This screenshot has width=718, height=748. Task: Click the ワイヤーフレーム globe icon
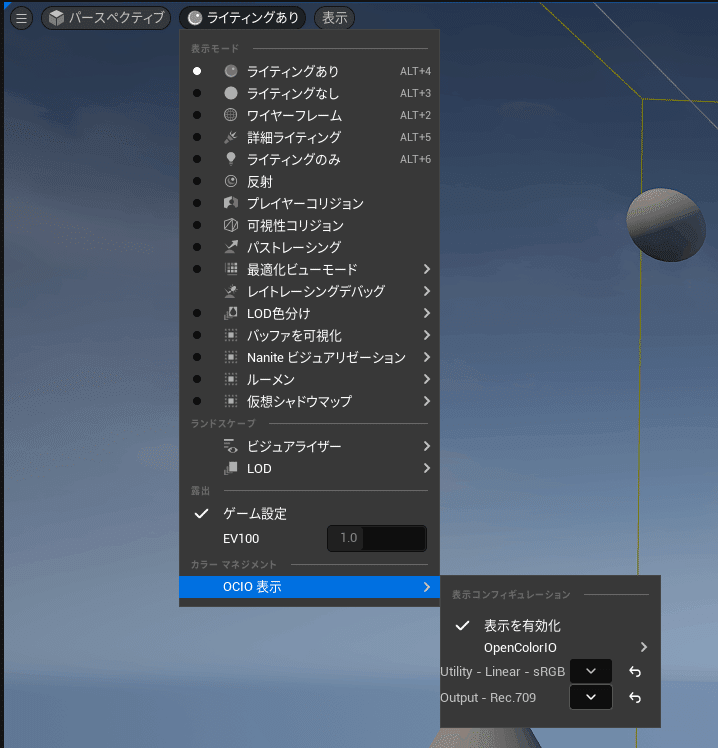pyautogui.click(x=231, y=115)
